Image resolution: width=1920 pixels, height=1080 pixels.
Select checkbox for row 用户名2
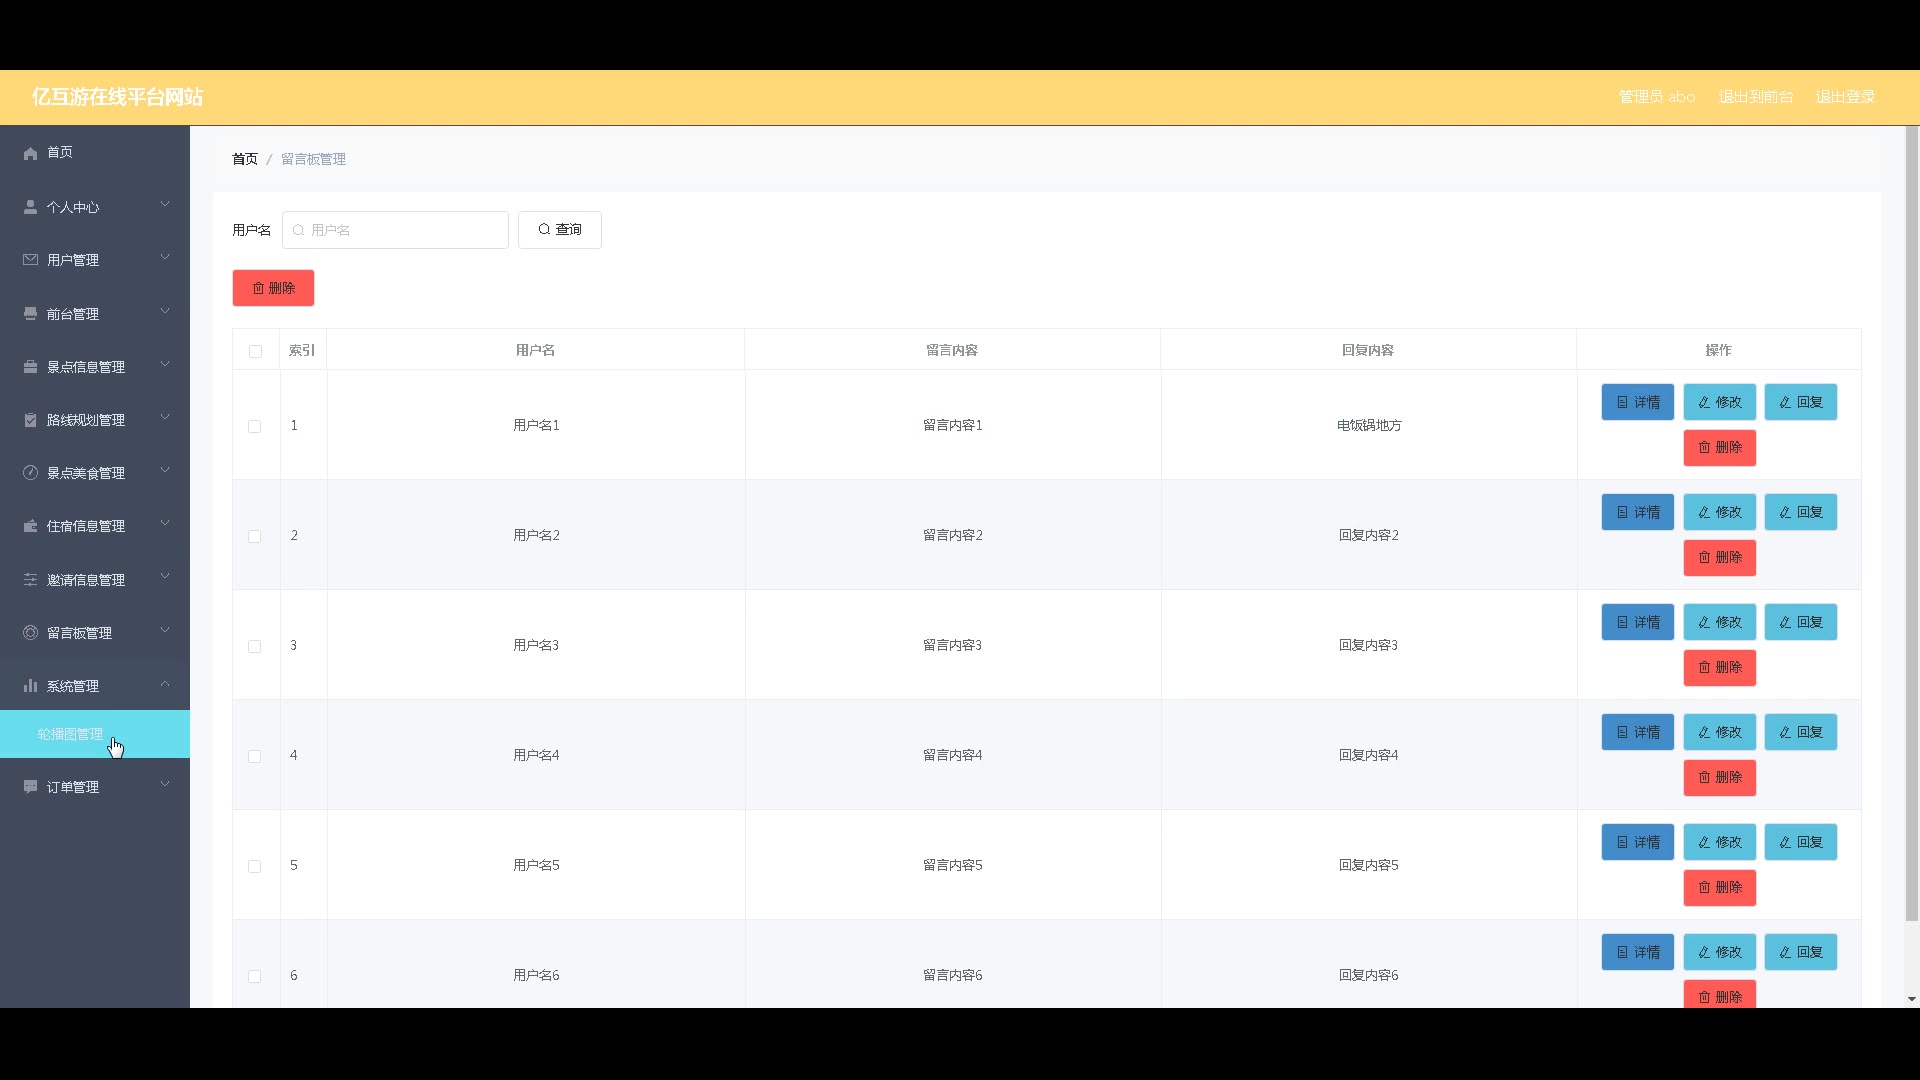[x=255, y=536]
